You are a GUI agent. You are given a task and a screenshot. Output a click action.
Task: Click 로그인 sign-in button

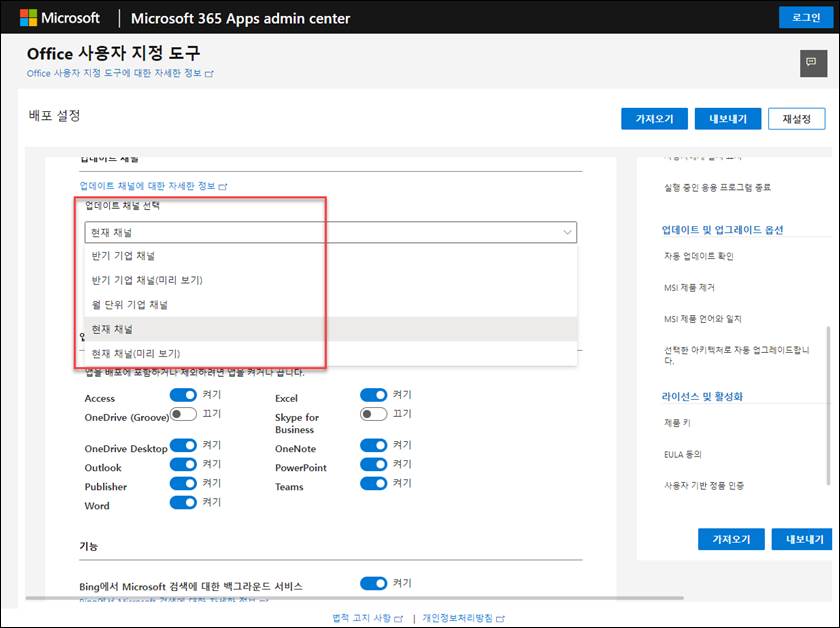pyautogui.click(x=806, y=18)
